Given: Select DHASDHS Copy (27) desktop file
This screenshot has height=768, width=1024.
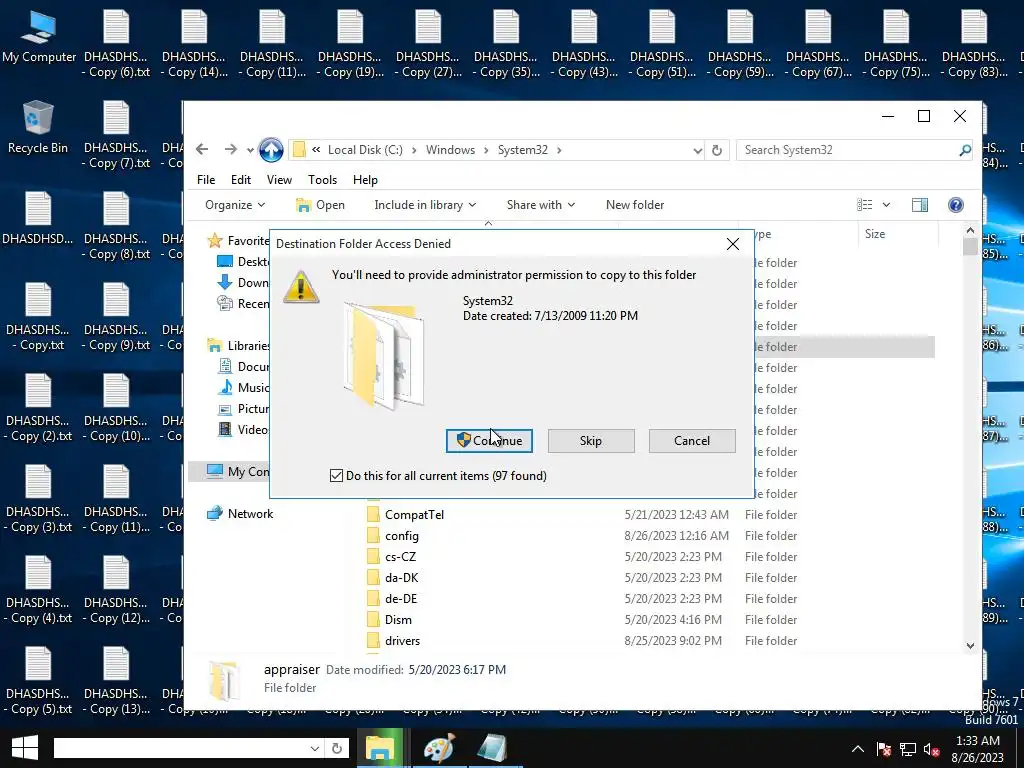Looking at the screenshot, I should 428,44.
